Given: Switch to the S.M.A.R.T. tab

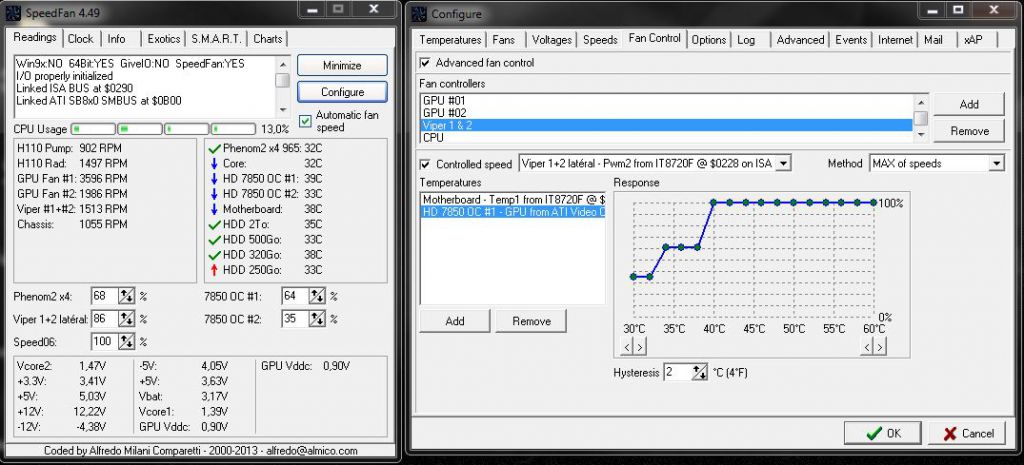Looking at the screenshot, I should (x=216, y=39).
